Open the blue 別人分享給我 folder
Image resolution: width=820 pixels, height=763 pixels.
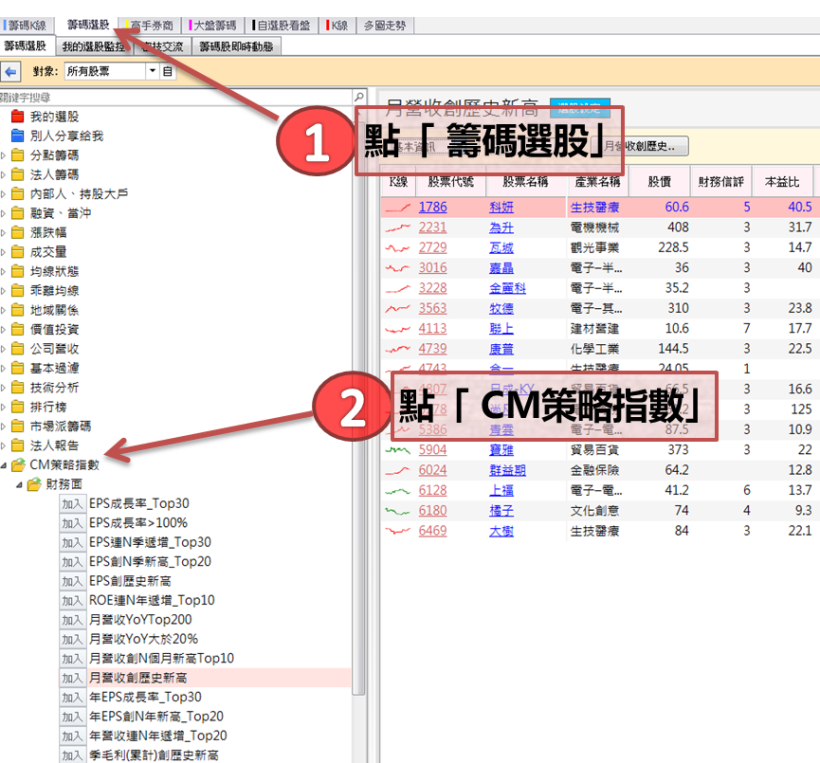pos(18,135)
